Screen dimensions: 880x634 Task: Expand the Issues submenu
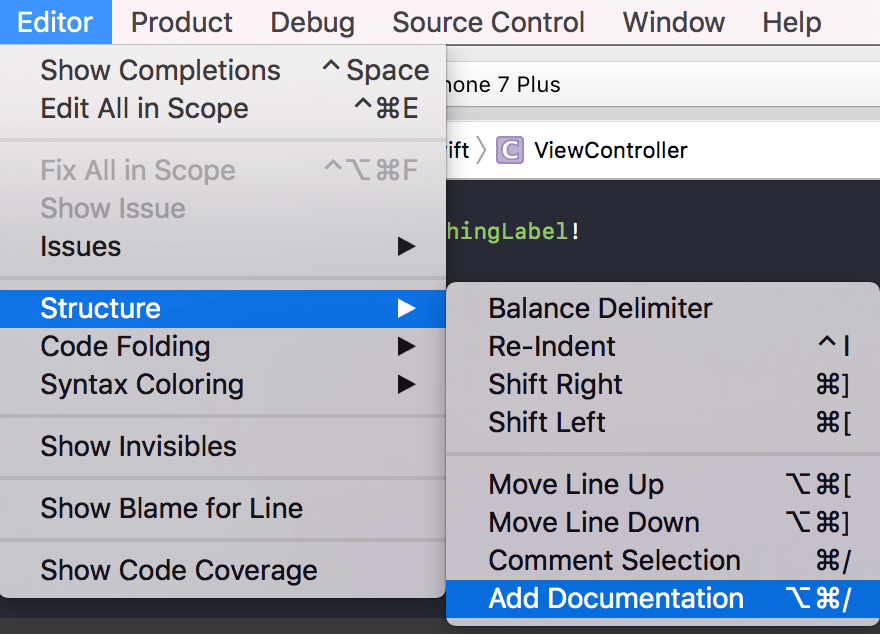tap(80, 247)
